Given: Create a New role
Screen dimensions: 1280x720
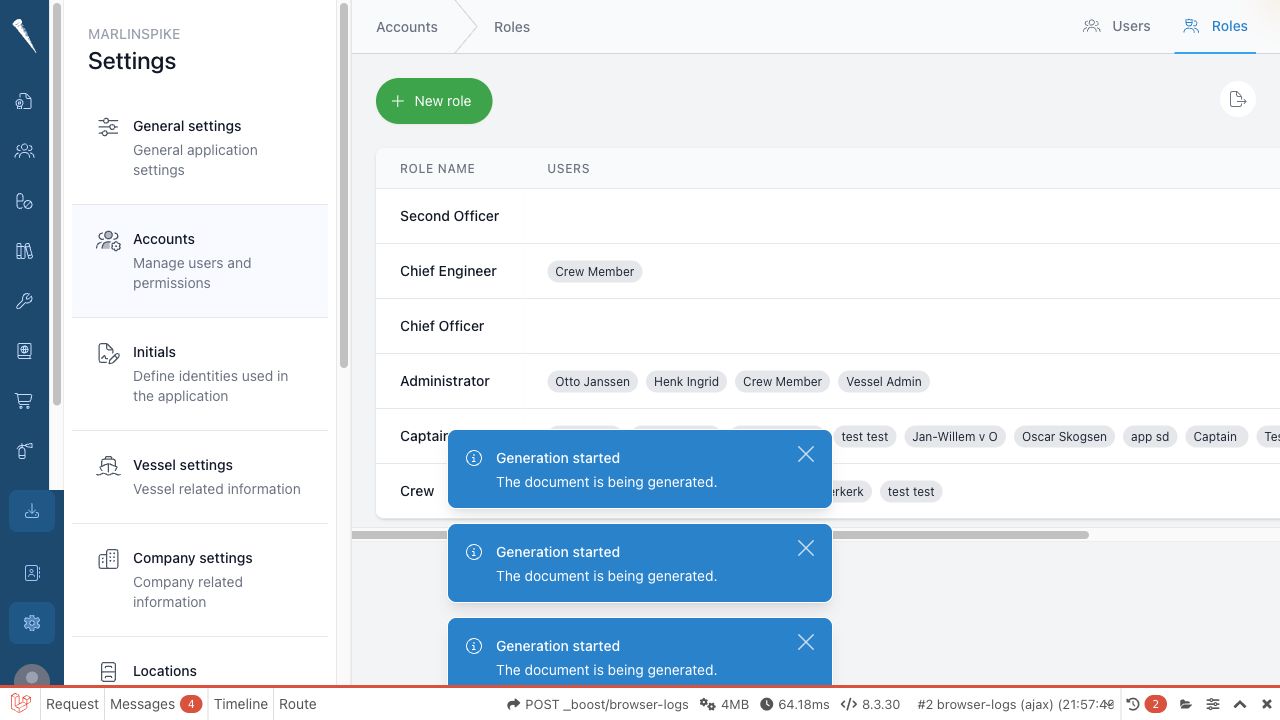Looking at the screenshot, I should coord(434,101).
